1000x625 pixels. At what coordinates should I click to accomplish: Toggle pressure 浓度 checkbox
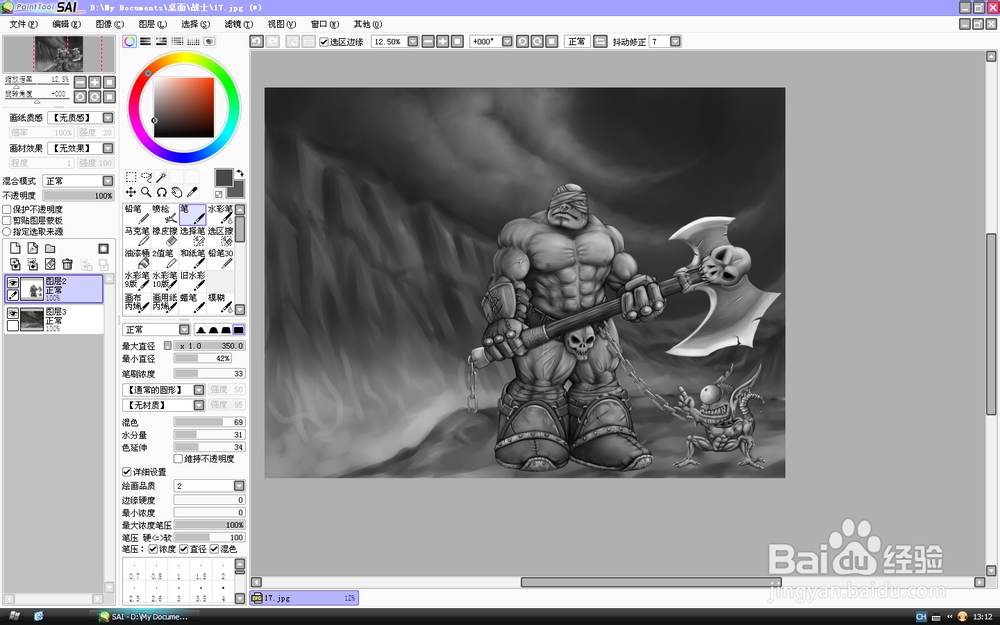click(153, 549)
